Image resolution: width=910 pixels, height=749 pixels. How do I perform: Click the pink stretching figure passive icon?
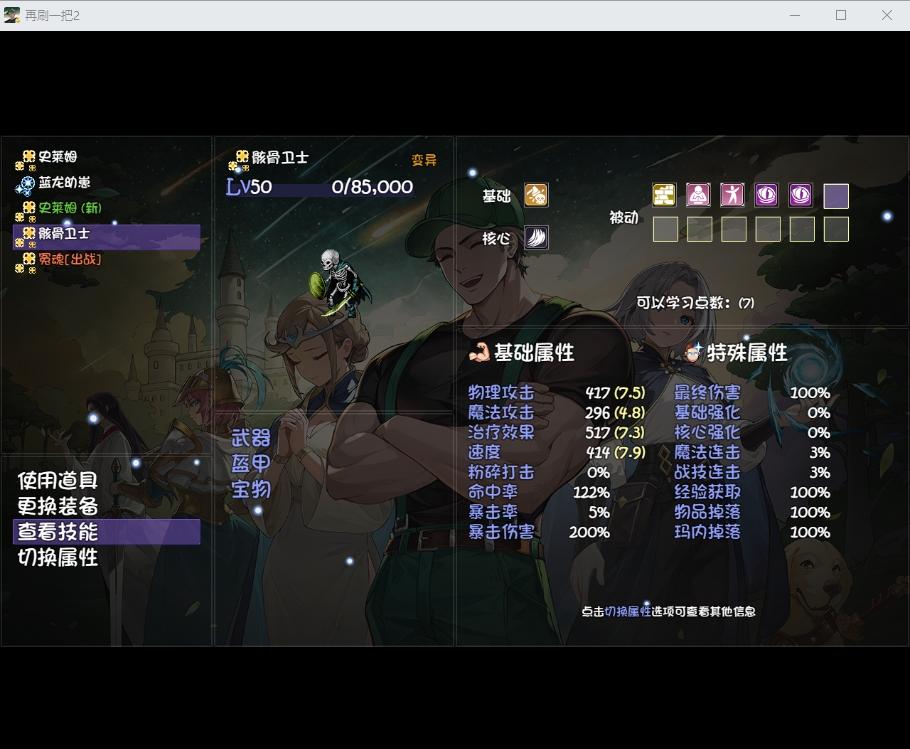pos(732,196)
